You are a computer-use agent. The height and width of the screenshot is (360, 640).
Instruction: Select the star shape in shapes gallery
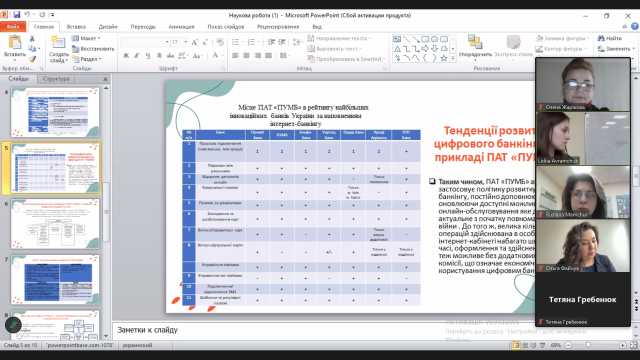[x=444, y=58]
